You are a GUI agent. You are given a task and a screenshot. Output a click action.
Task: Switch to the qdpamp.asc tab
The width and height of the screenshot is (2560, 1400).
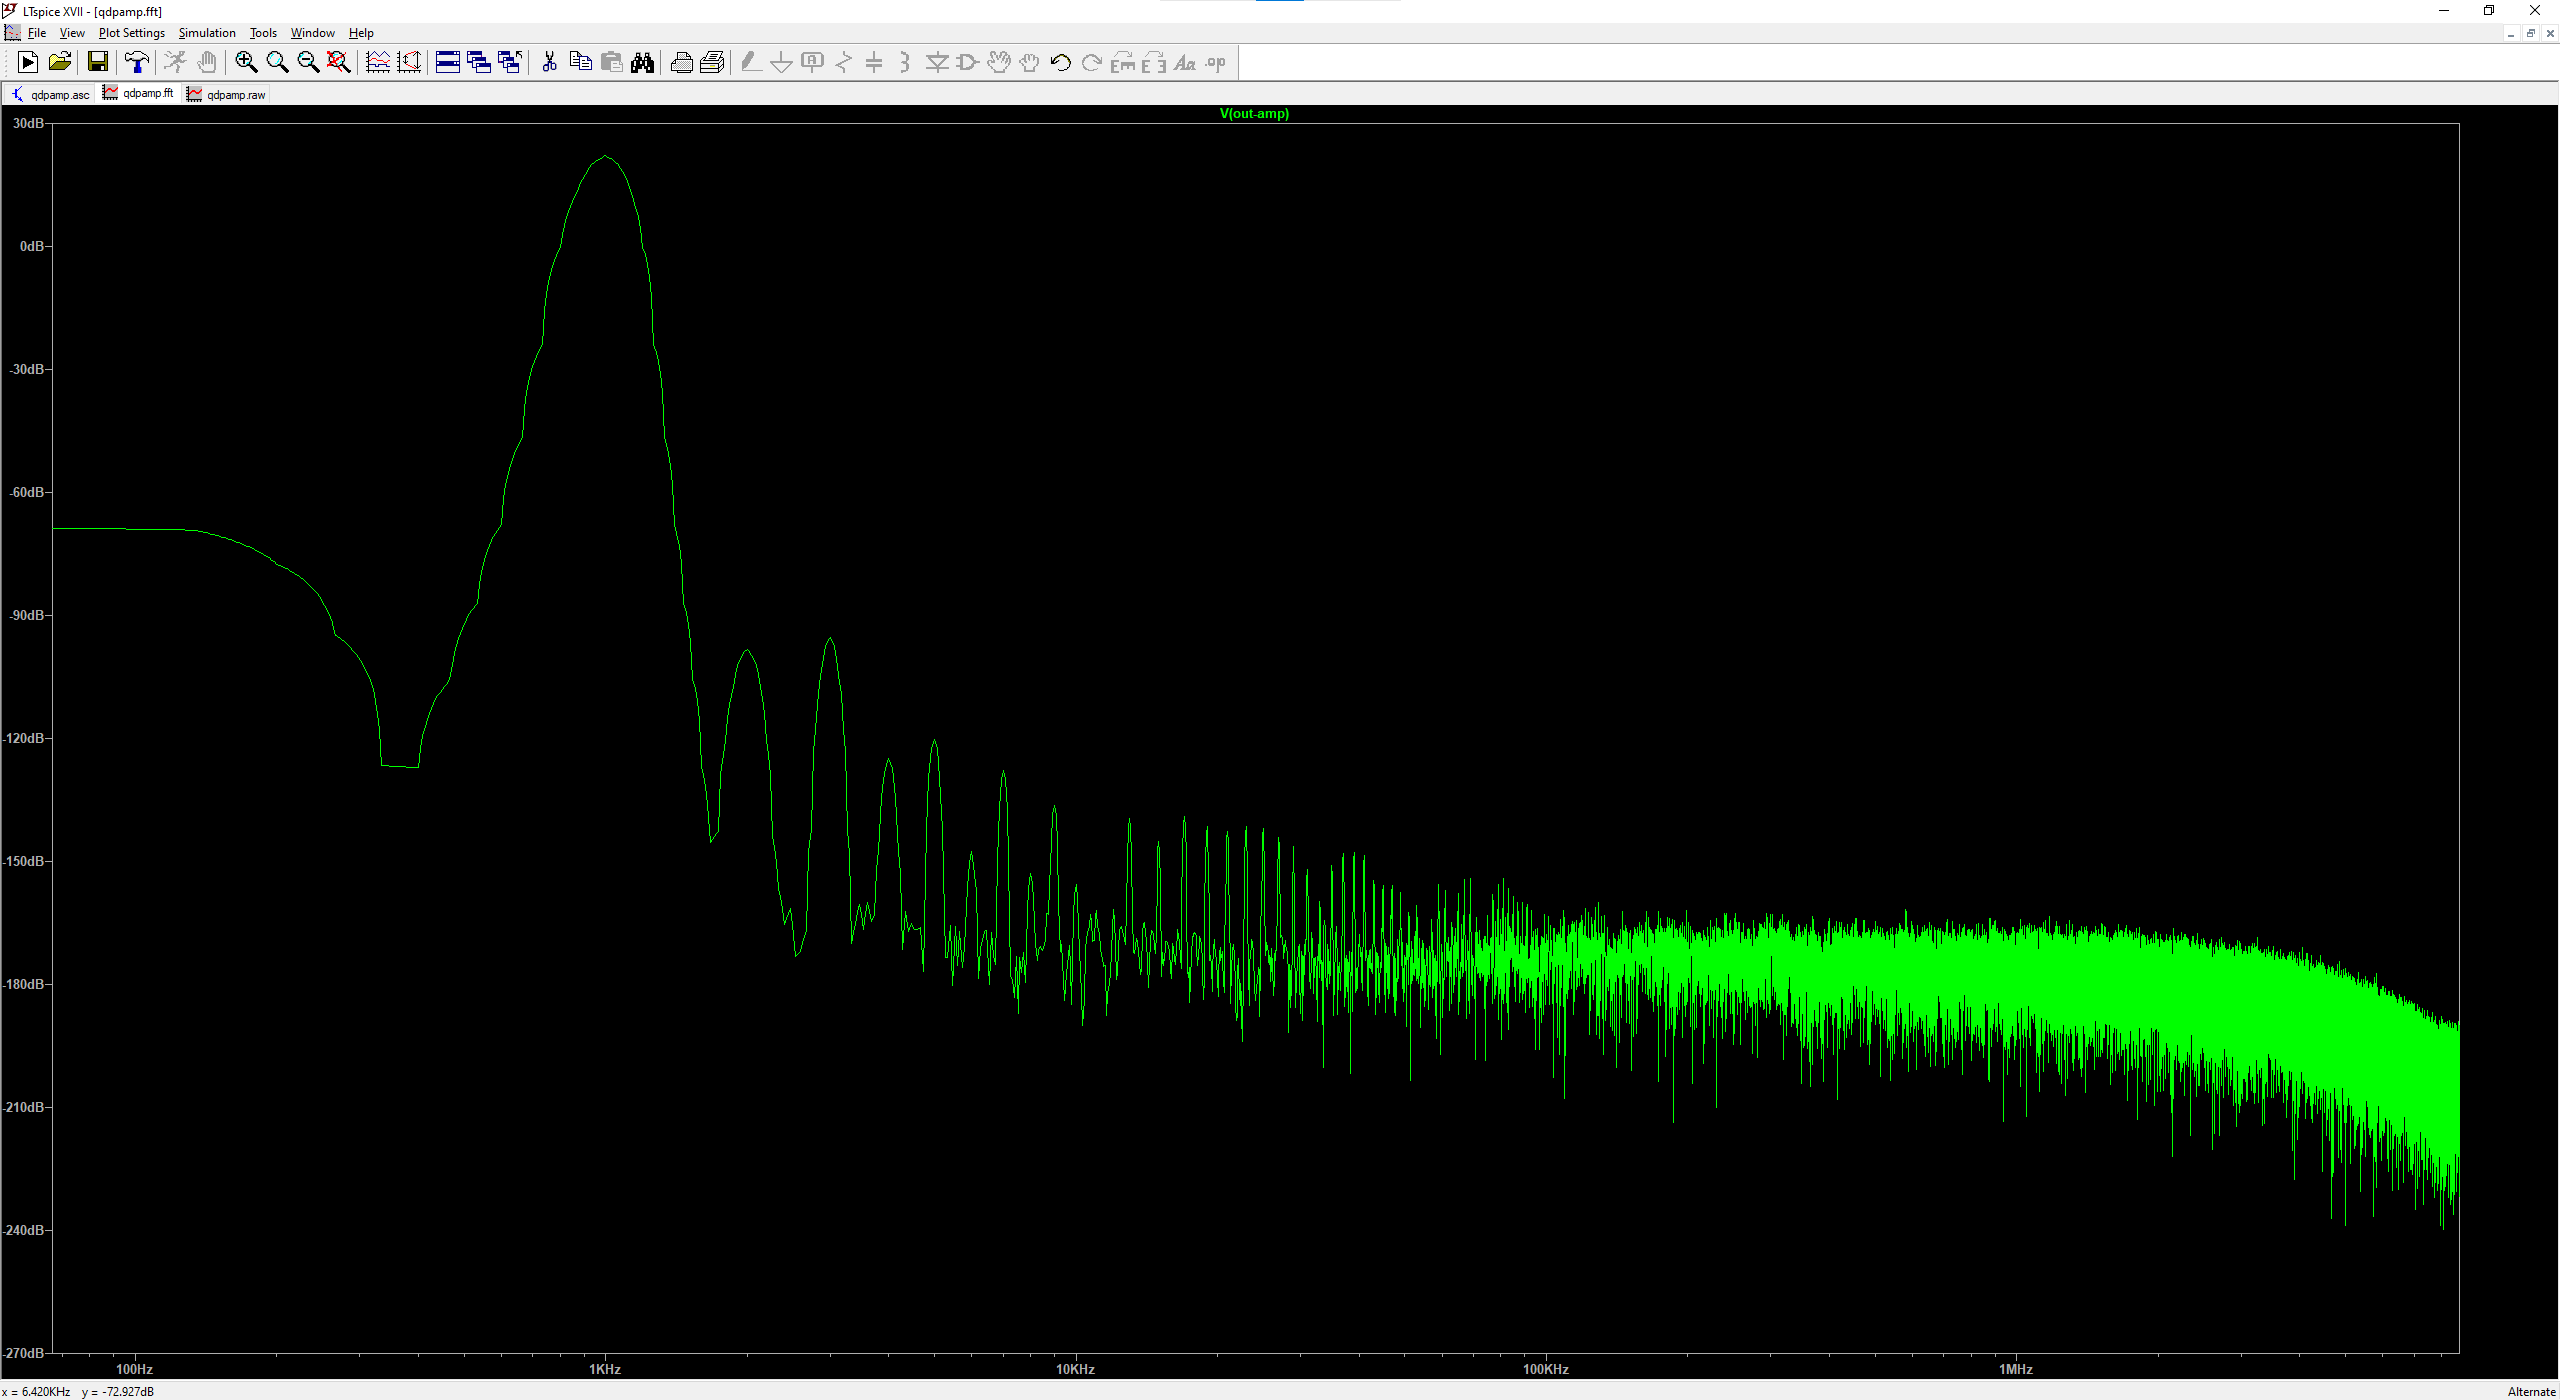click(50, 95)
